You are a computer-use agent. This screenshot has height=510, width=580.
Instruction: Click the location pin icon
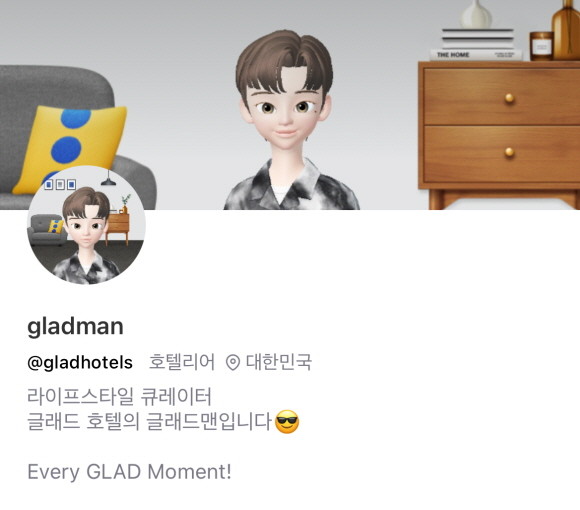(233, 362)
